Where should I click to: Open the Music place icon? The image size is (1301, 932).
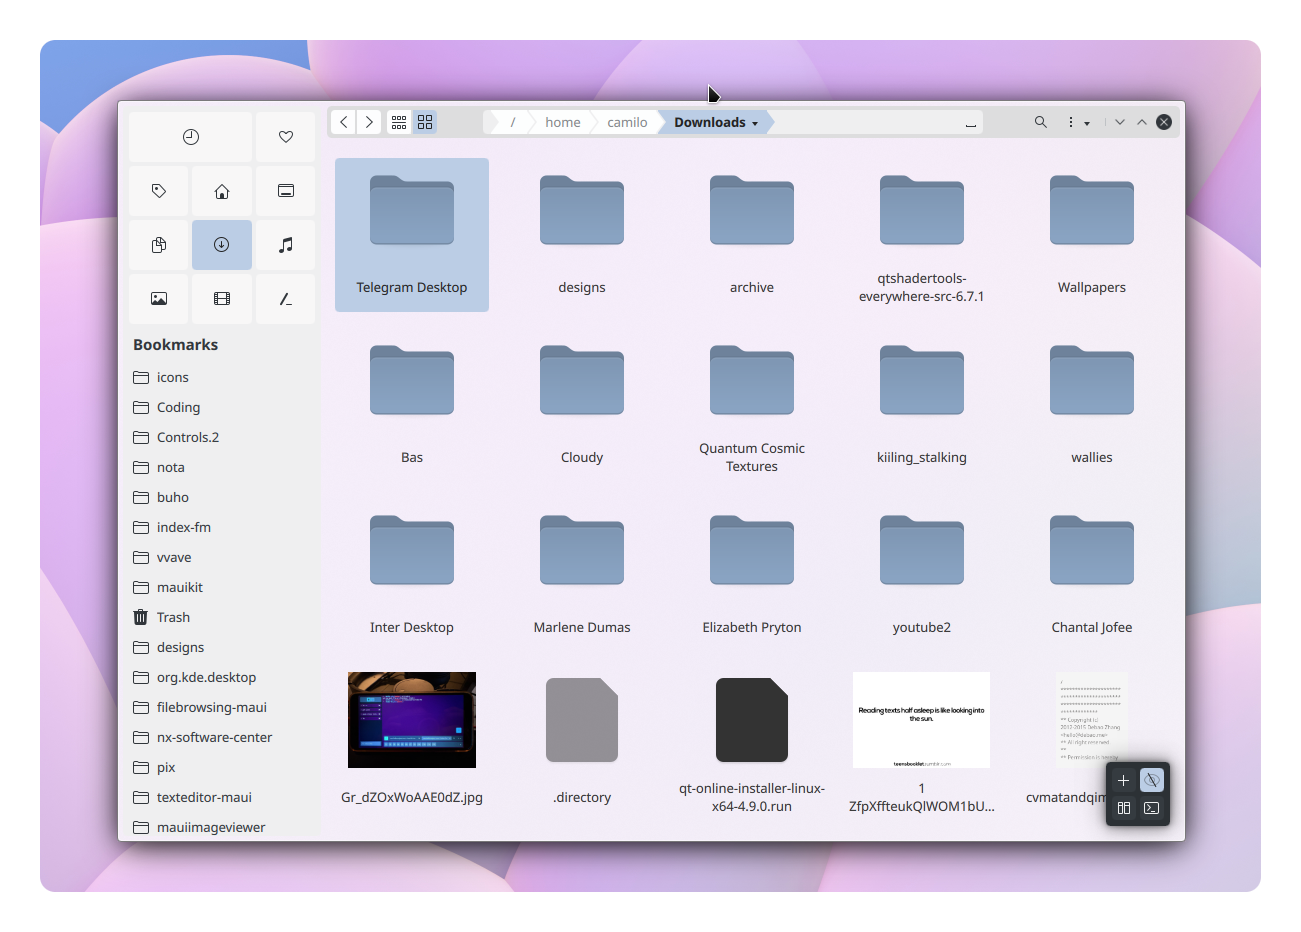285,245
